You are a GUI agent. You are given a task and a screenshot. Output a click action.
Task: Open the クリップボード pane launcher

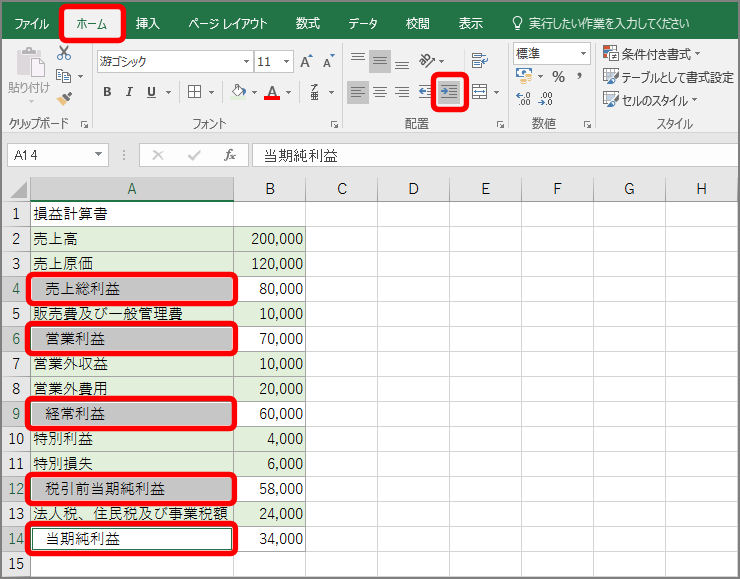tap(84, 125)
